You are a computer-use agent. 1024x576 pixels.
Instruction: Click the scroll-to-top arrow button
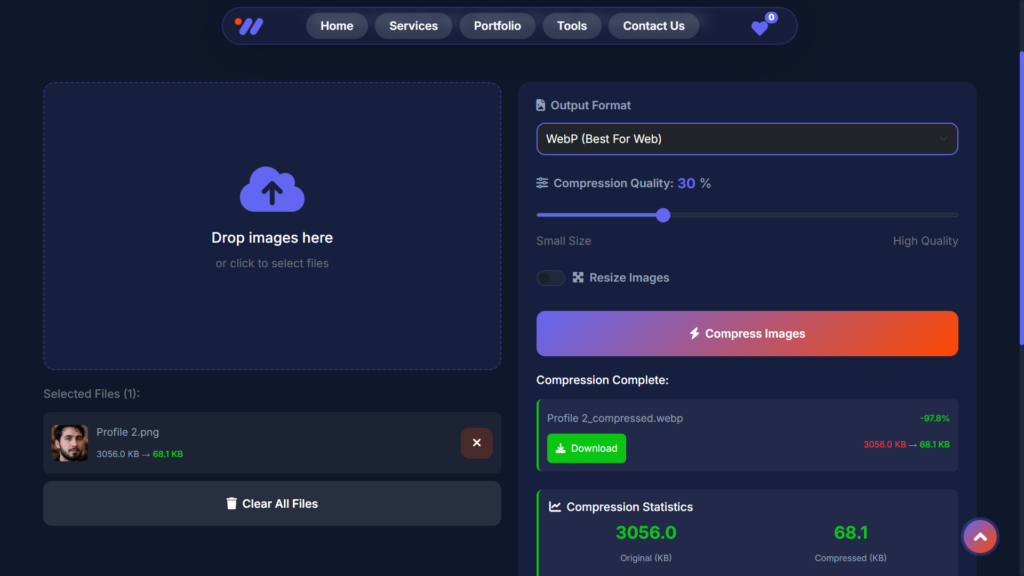[x=980, y=537]
